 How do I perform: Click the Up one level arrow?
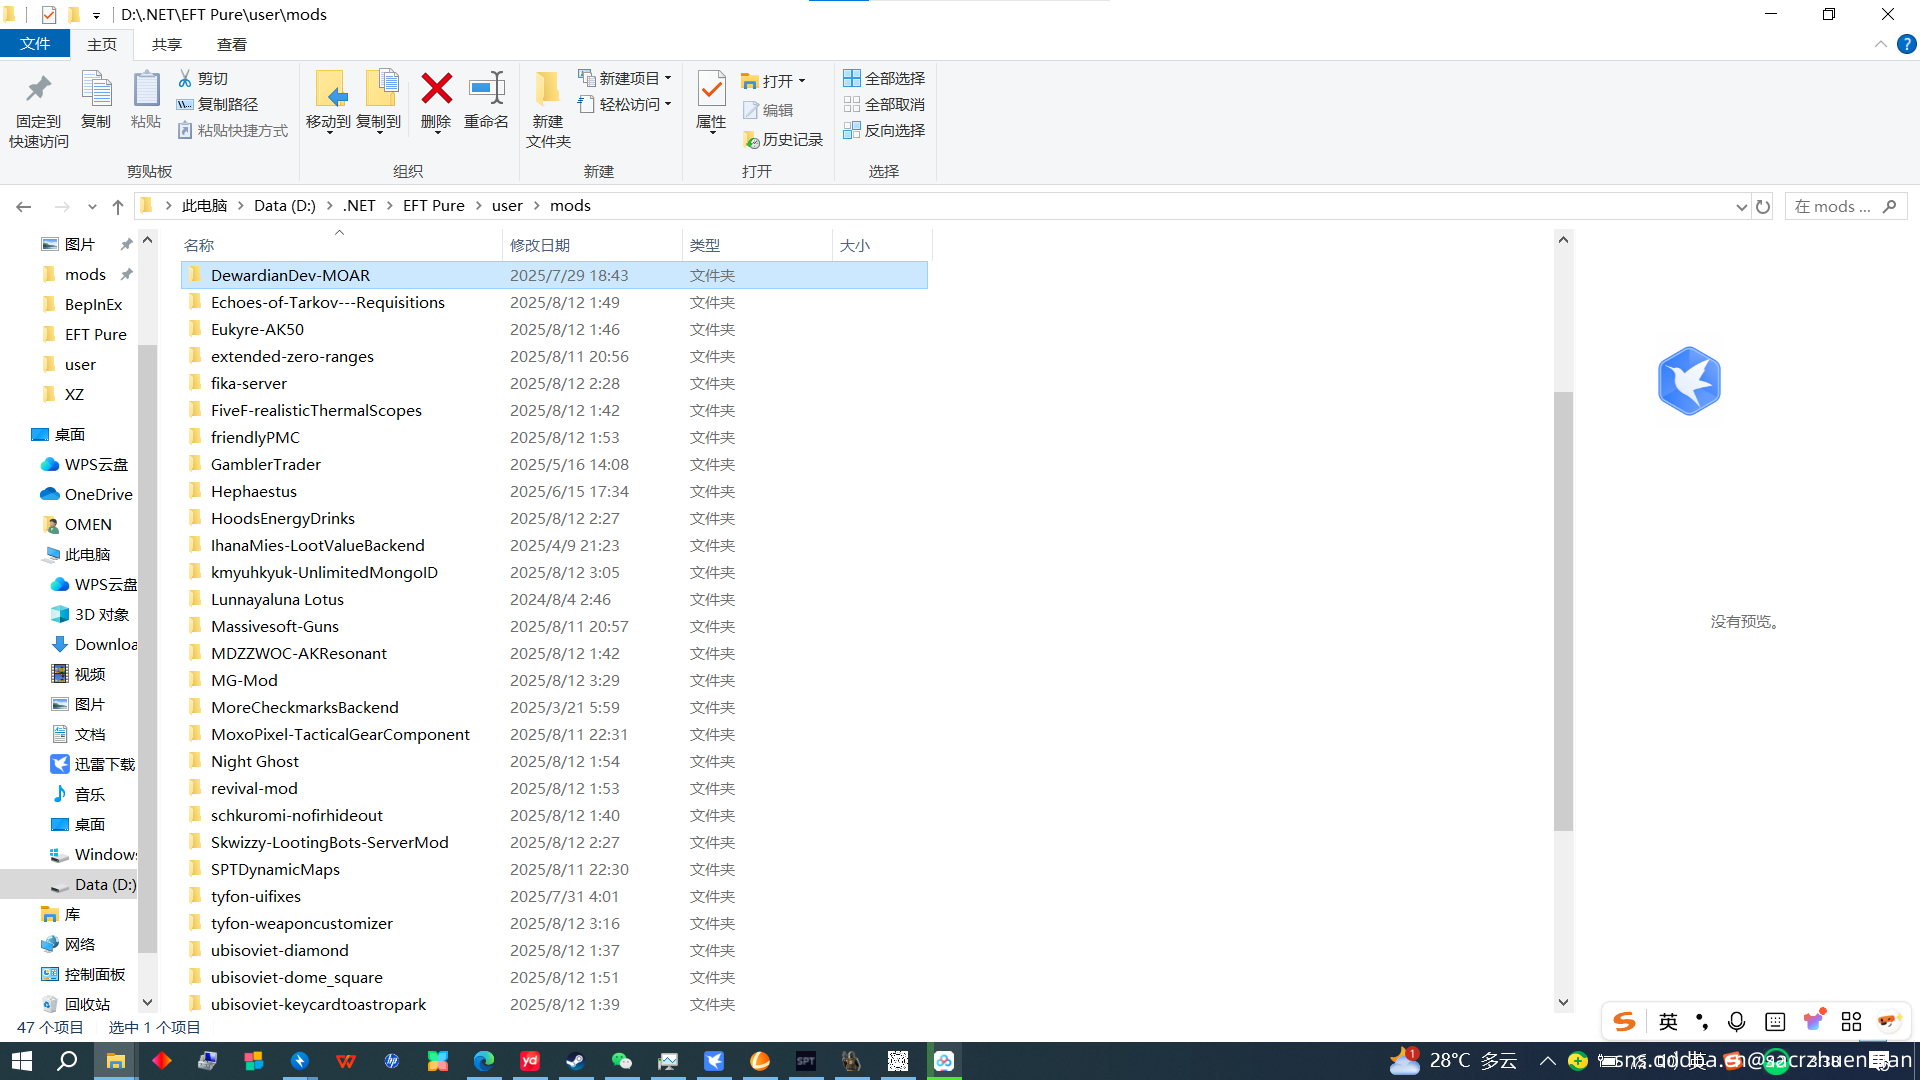[x=118, y=206]
